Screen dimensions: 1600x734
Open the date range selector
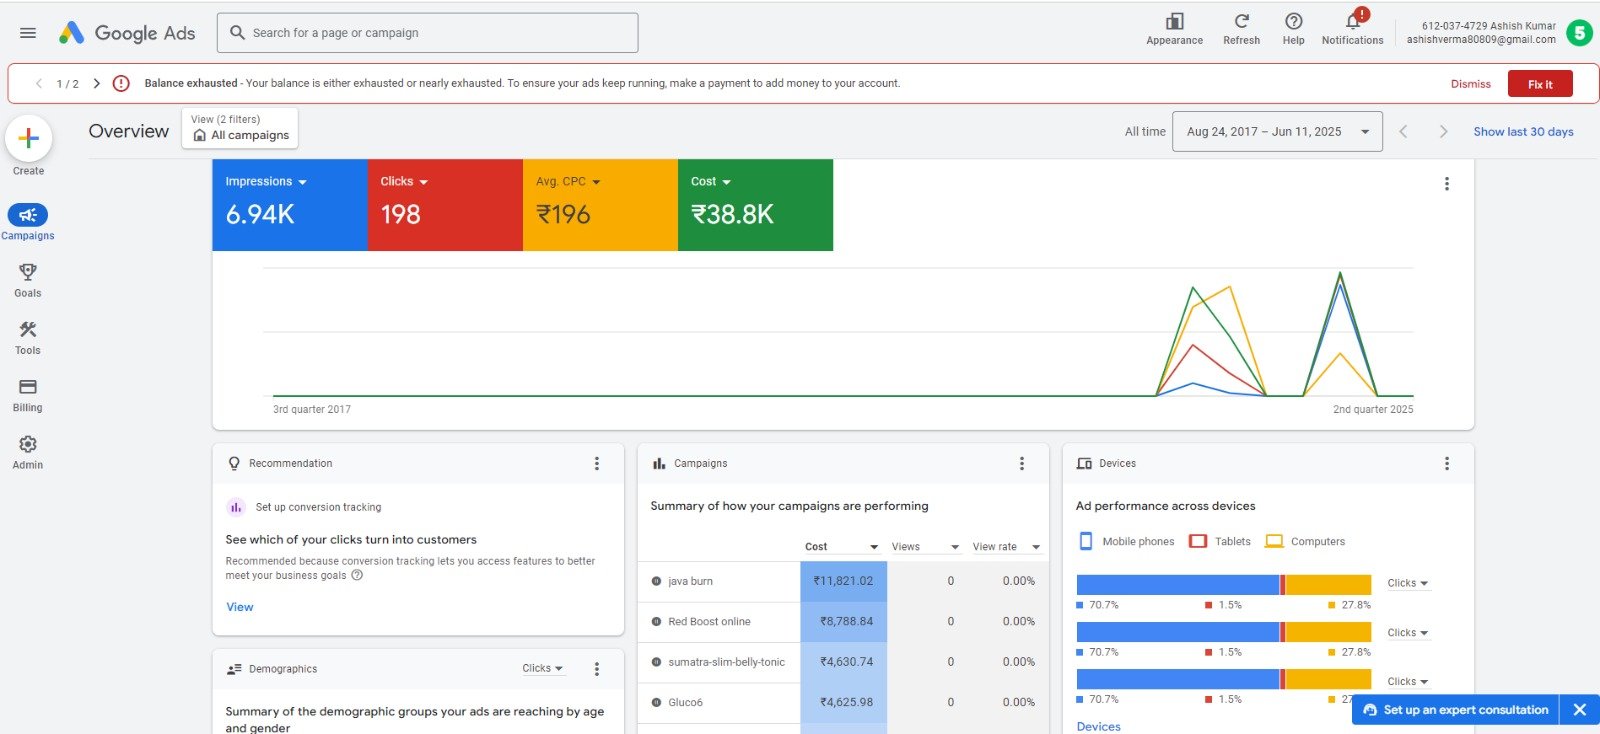(1277, 131)
